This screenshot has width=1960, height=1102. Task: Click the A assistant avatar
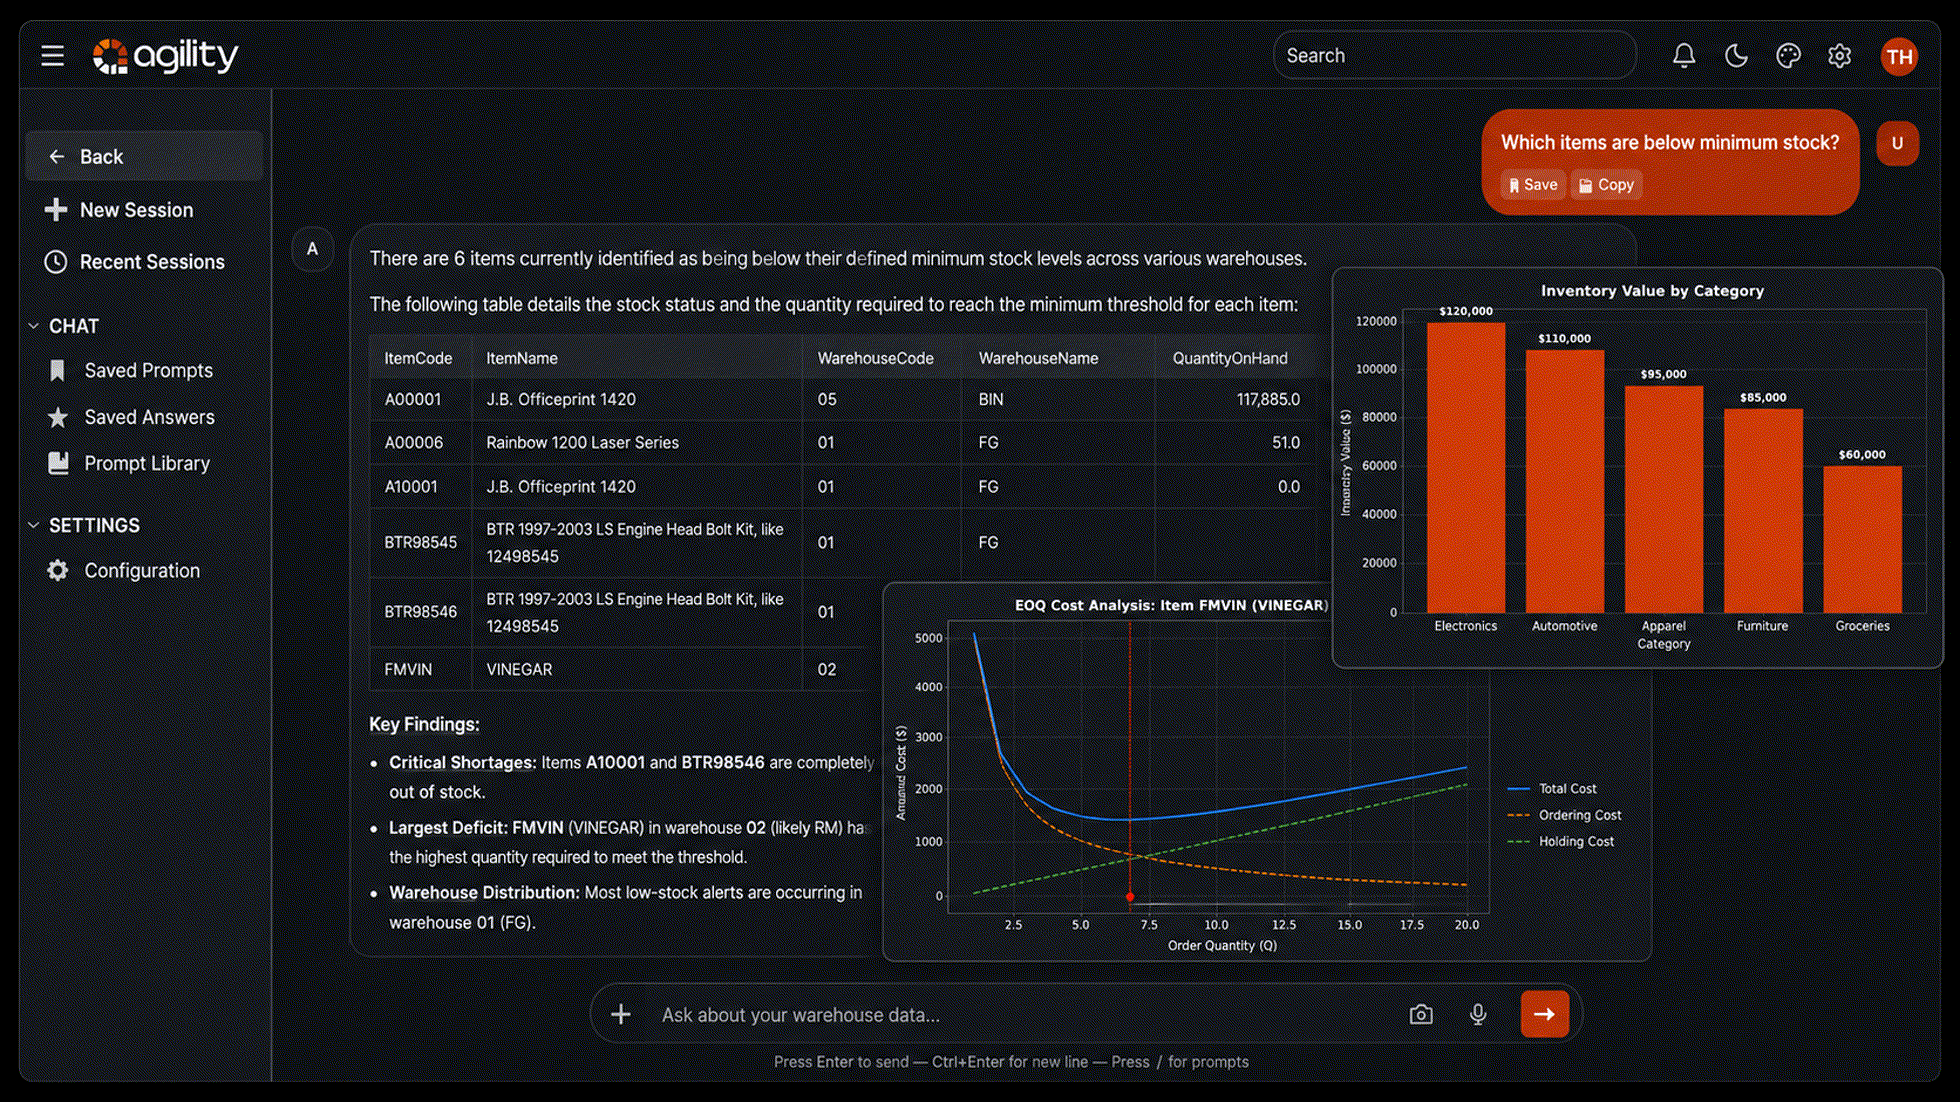pyautogui.click(x=312, y=249)
